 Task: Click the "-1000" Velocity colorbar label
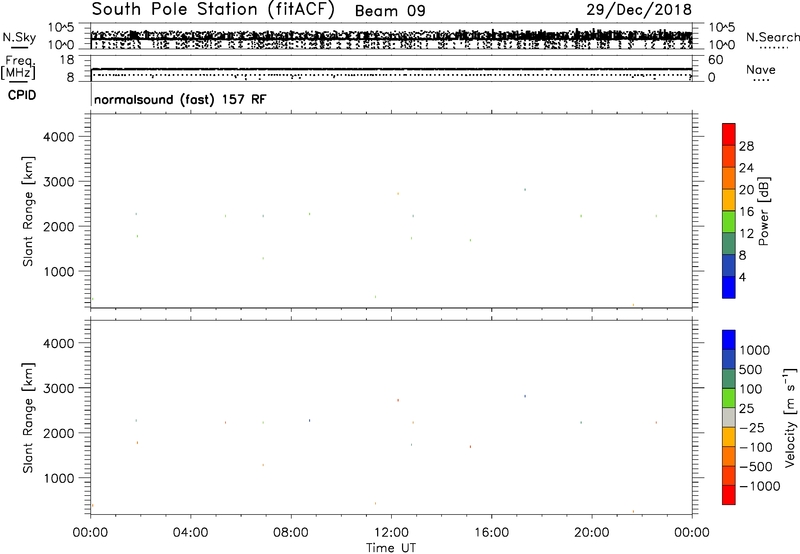759,486
